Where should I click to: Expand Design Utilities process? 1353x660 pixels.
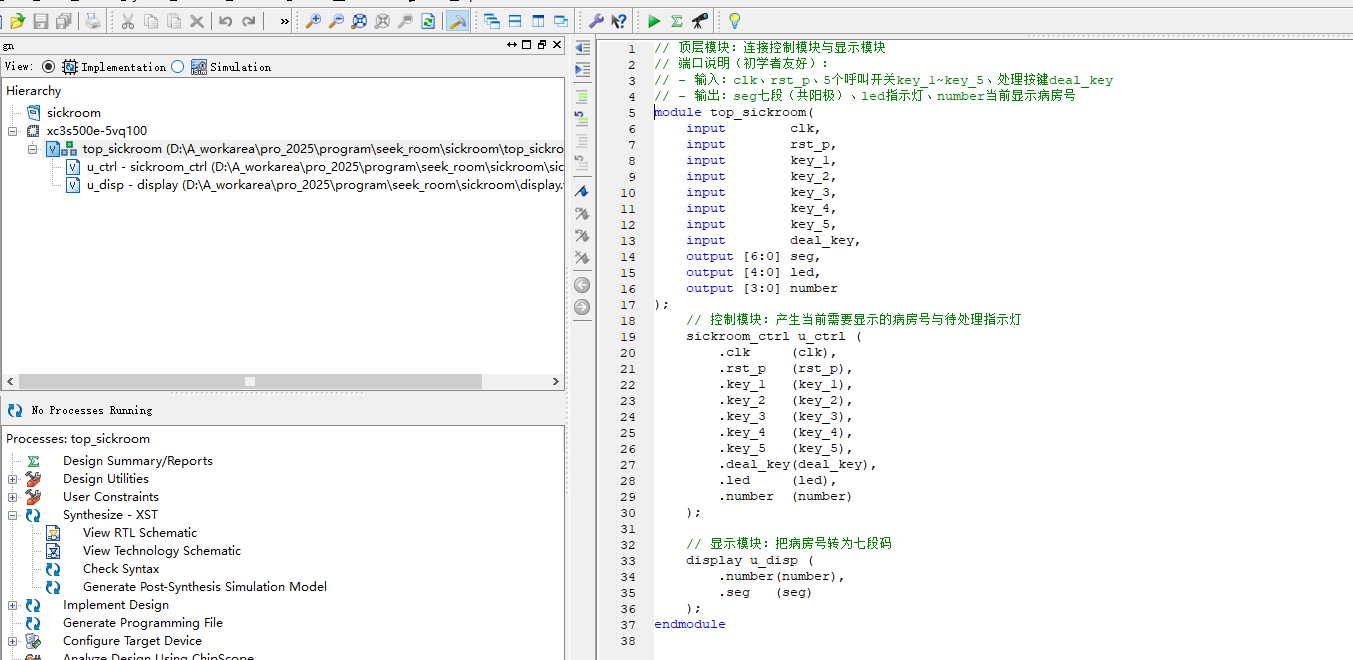[13, 479]
